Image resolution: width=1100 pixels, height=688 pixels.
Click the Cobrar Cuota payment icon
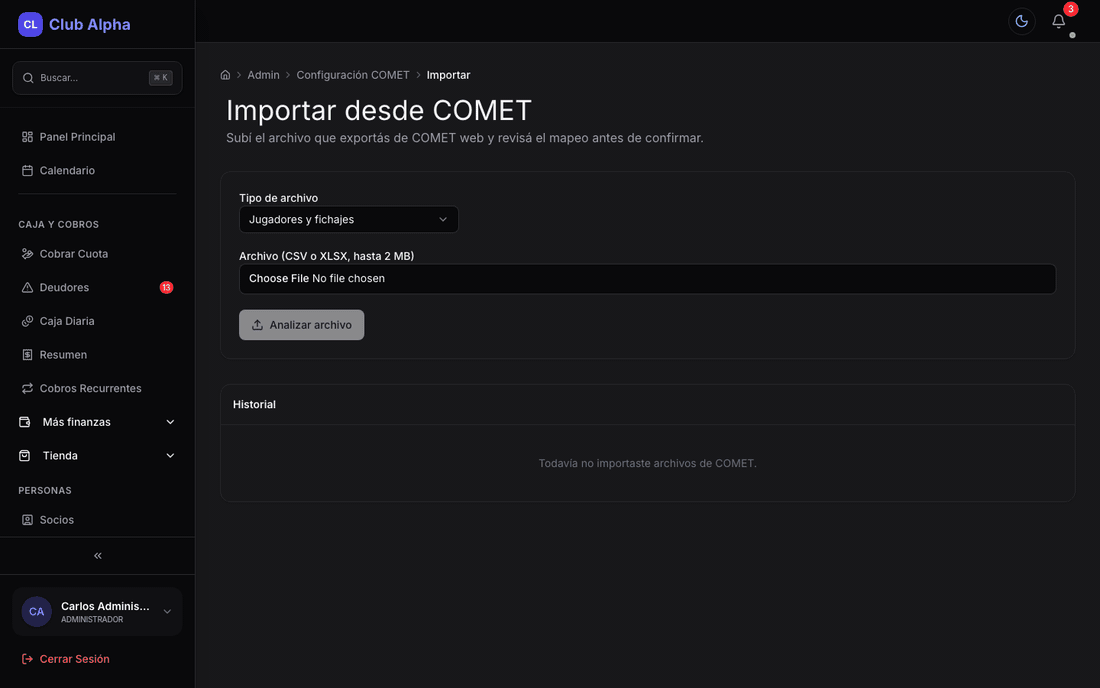(x=27, y=254)
